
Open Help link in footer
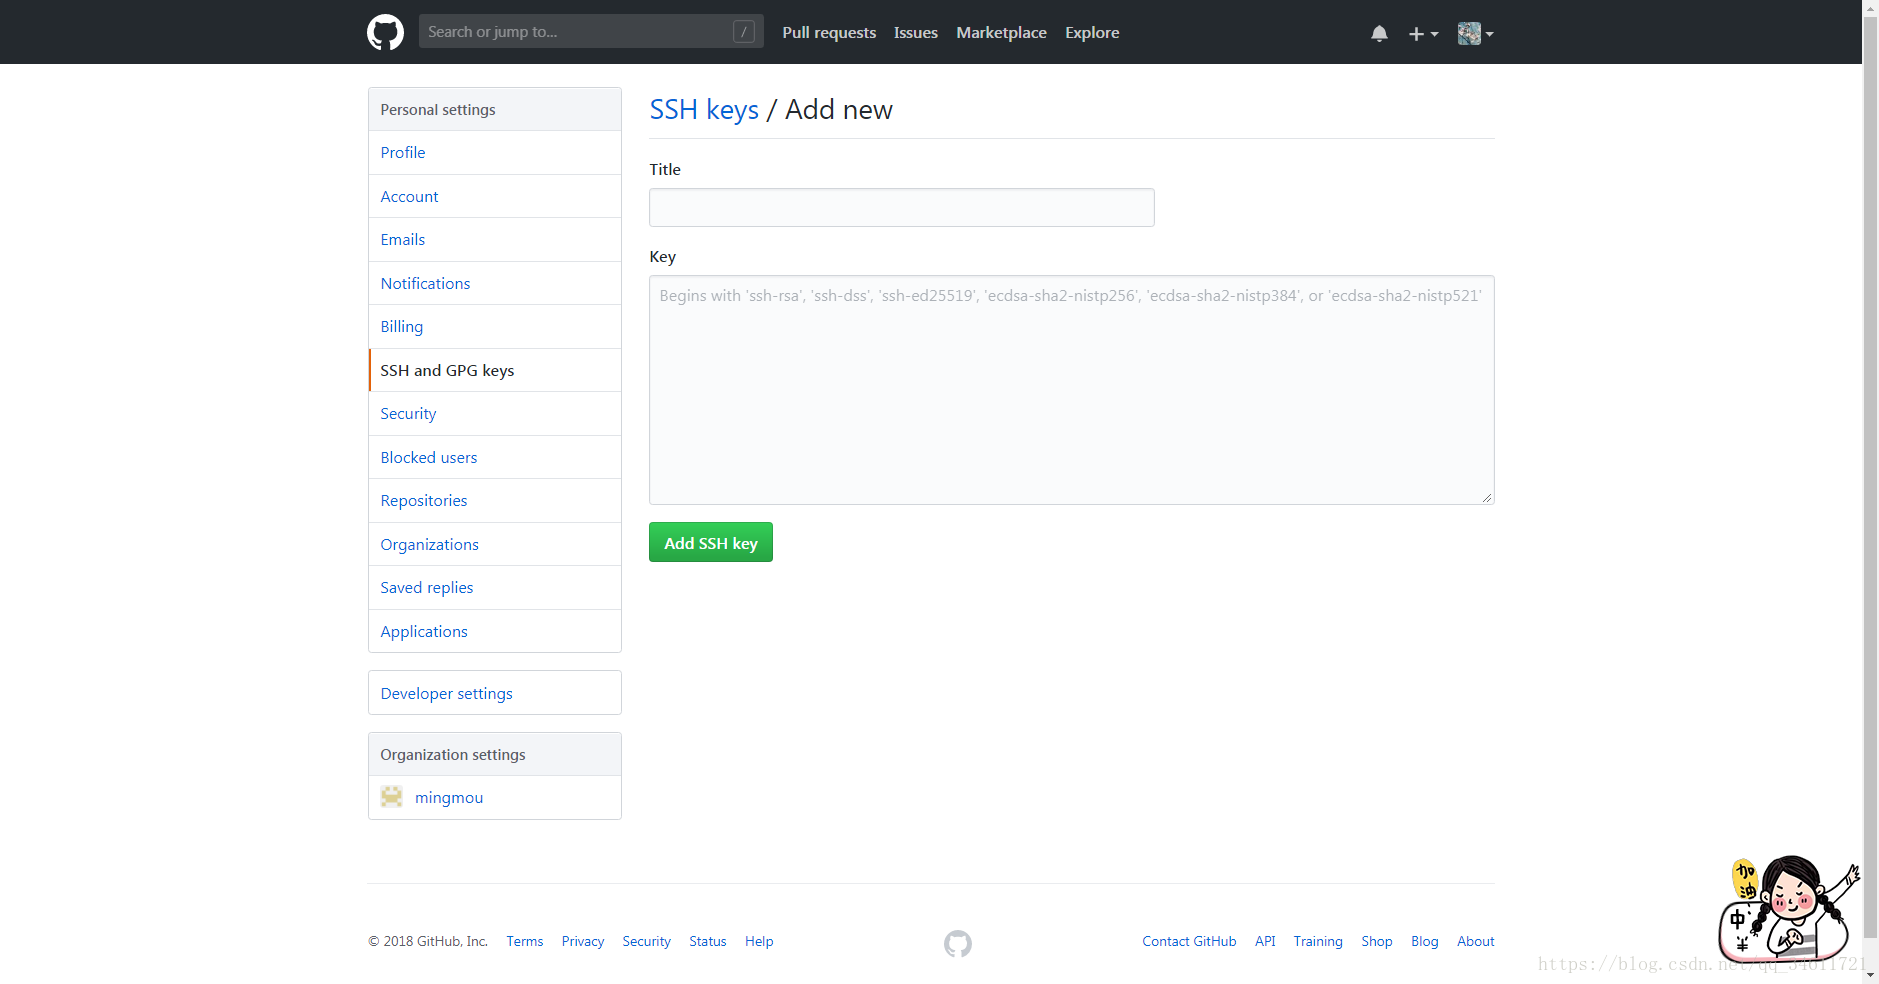(759, 941)
